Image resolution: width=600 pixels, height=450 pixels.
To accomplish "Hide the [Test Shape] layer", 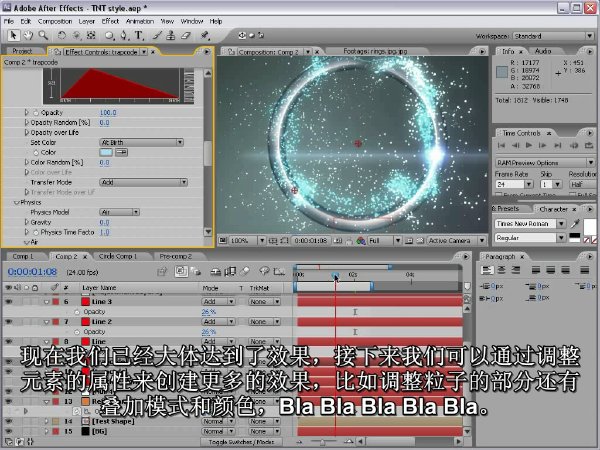I will click(x=8, y=421).
